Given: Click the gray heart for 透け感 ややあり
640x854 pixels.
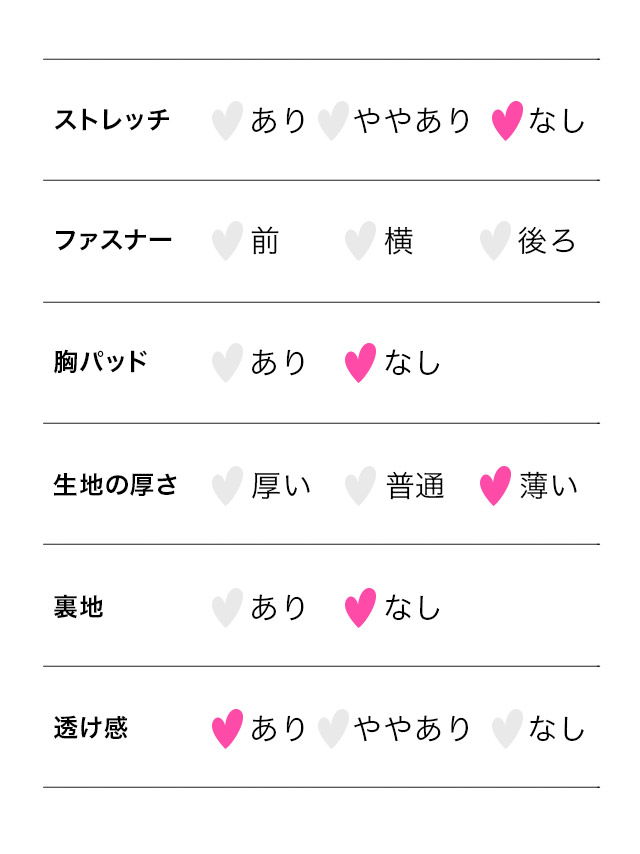Looking at the screenshot, I should click(333, 729).
